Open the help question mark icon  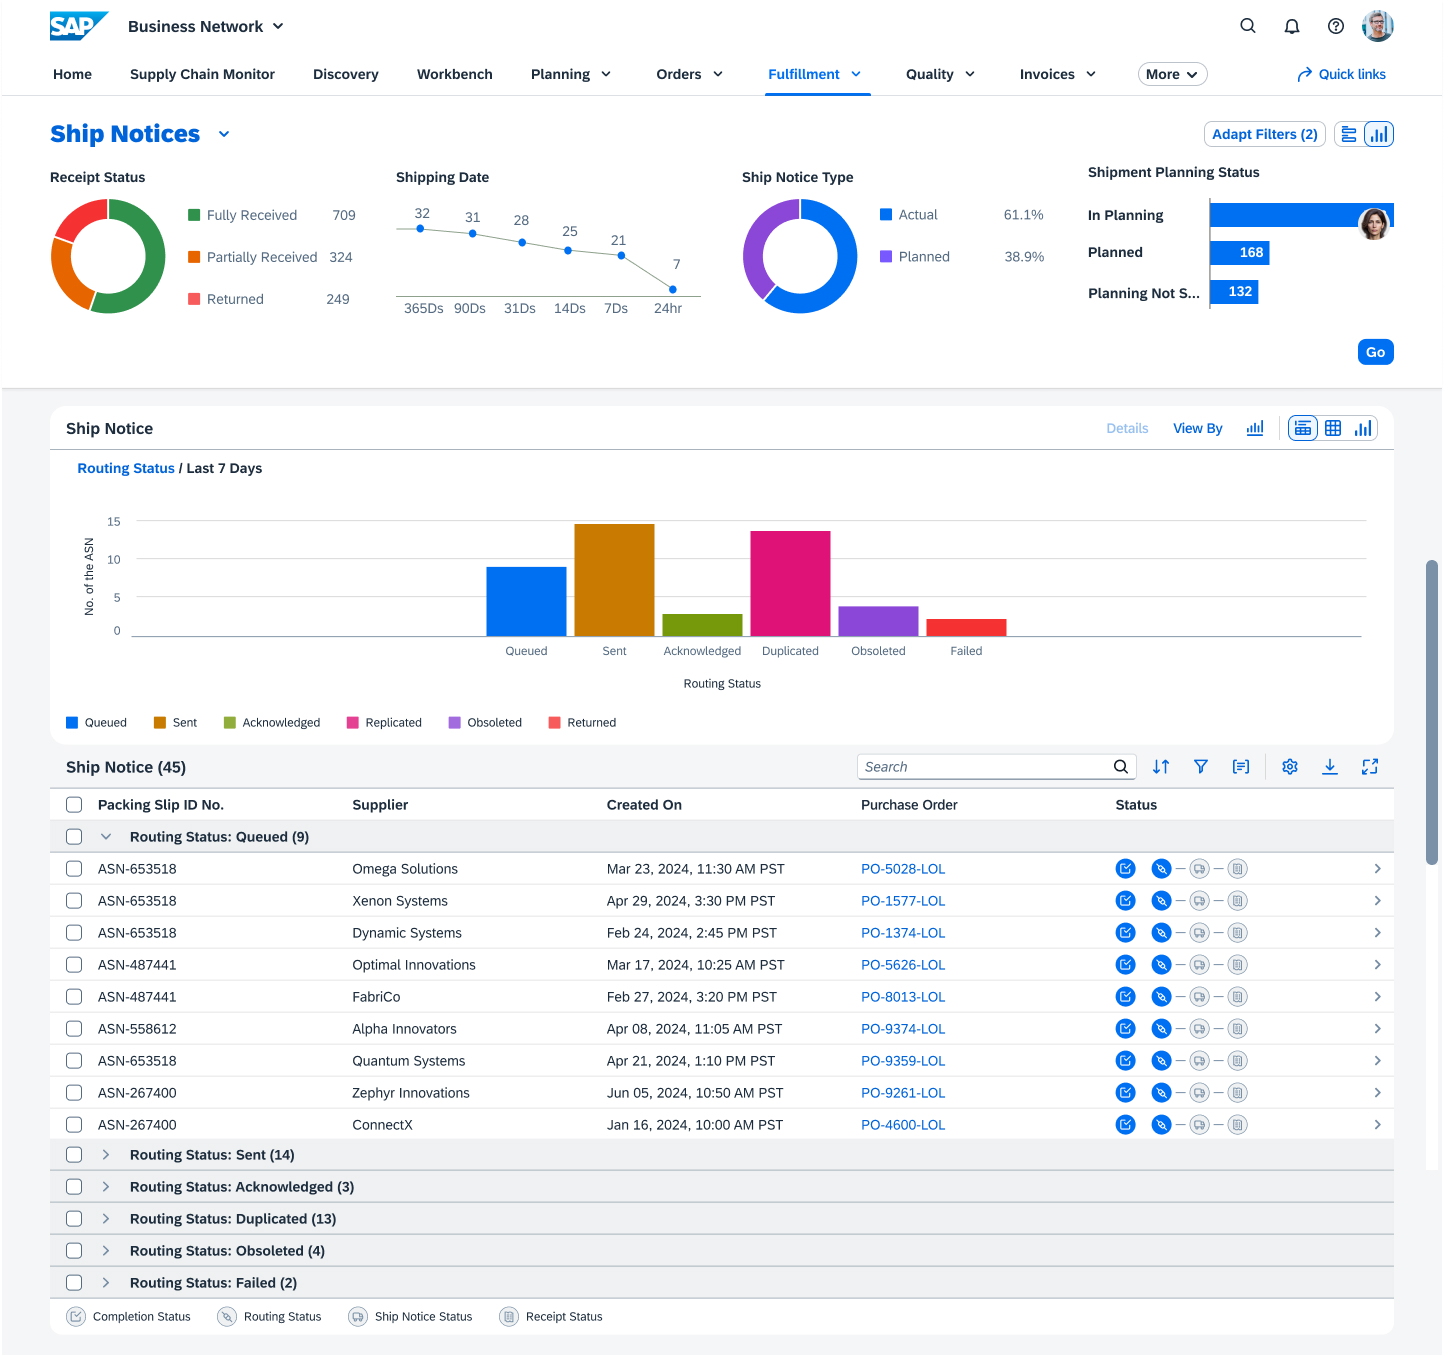[1335, 26]
